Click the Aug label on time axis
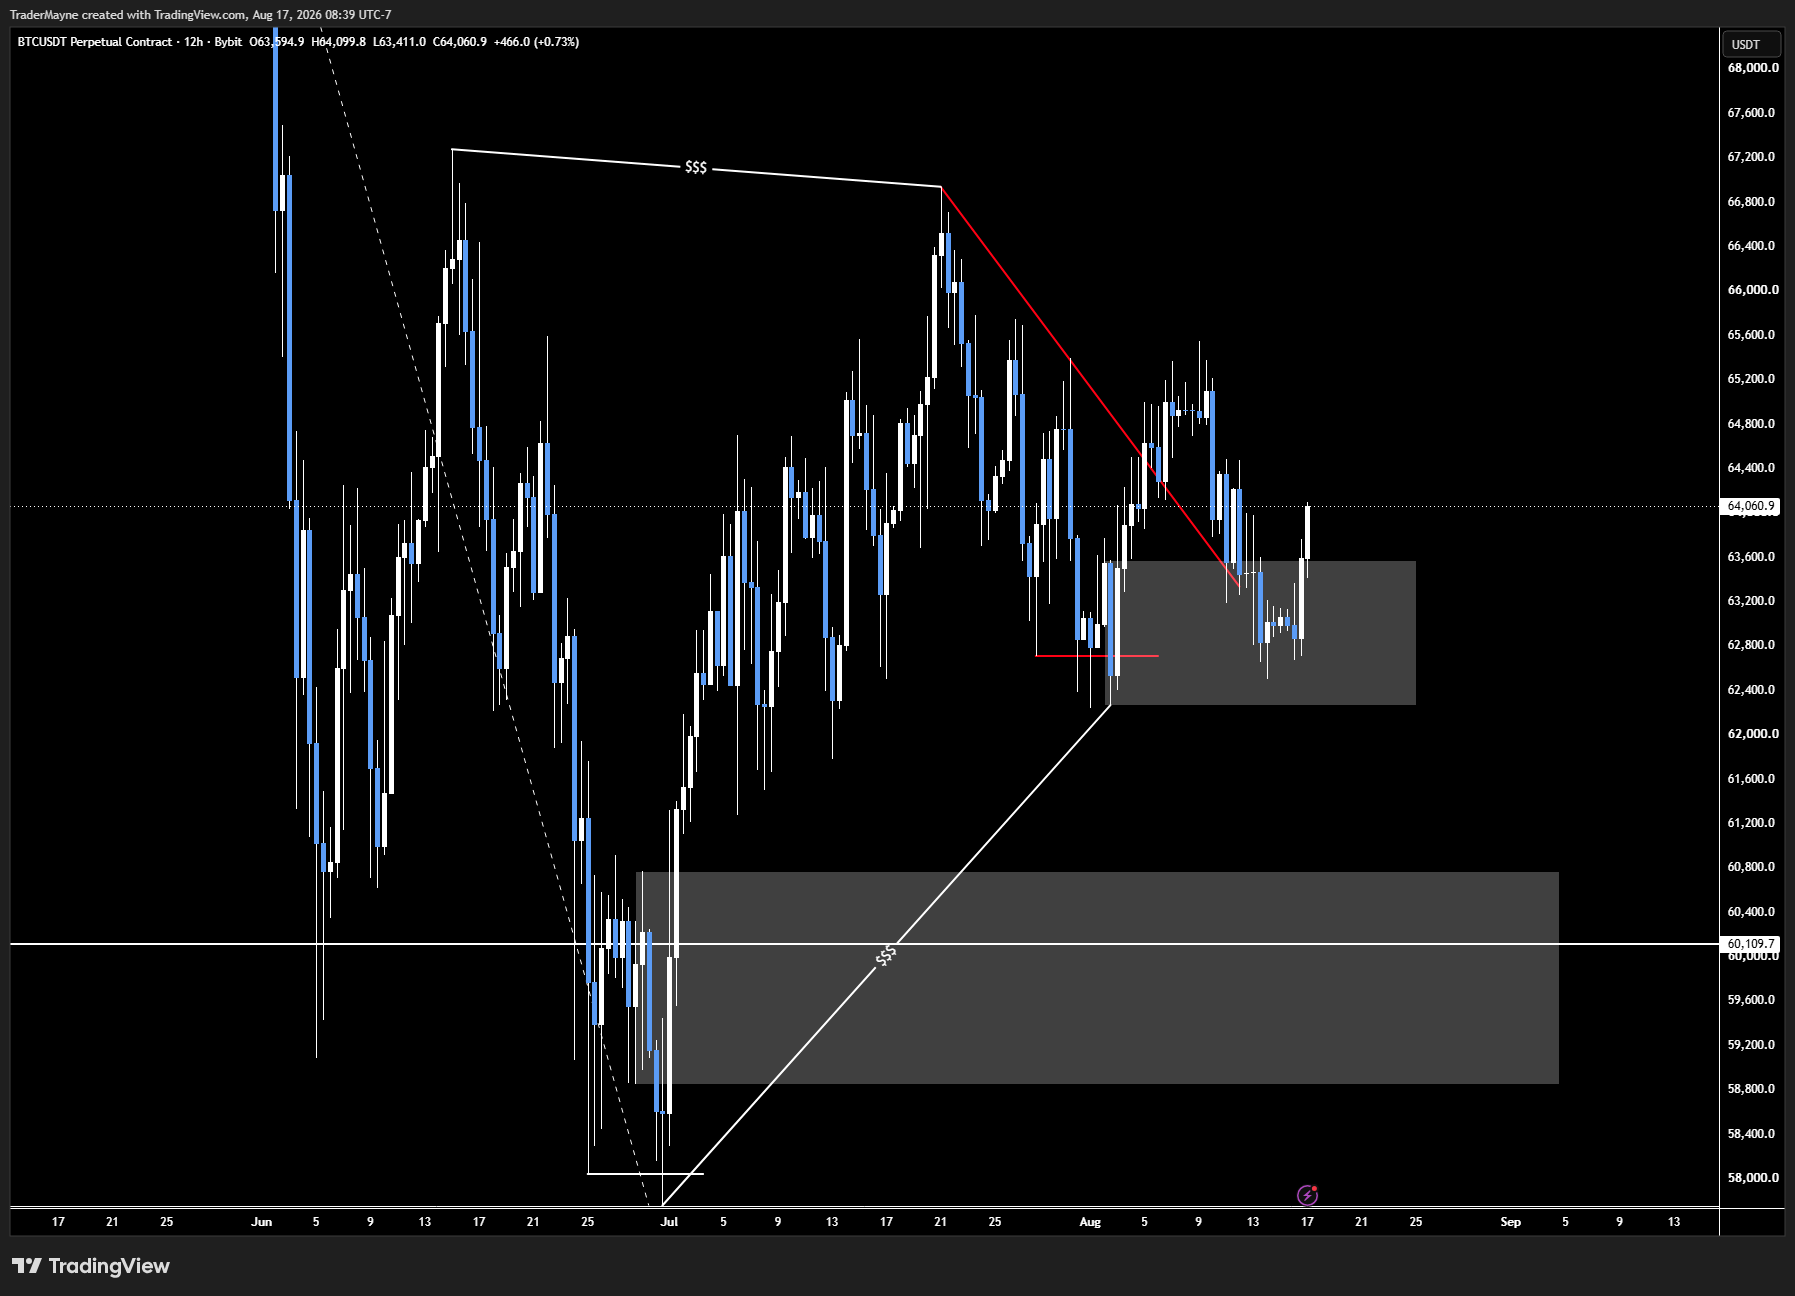 point(1090,1222)
